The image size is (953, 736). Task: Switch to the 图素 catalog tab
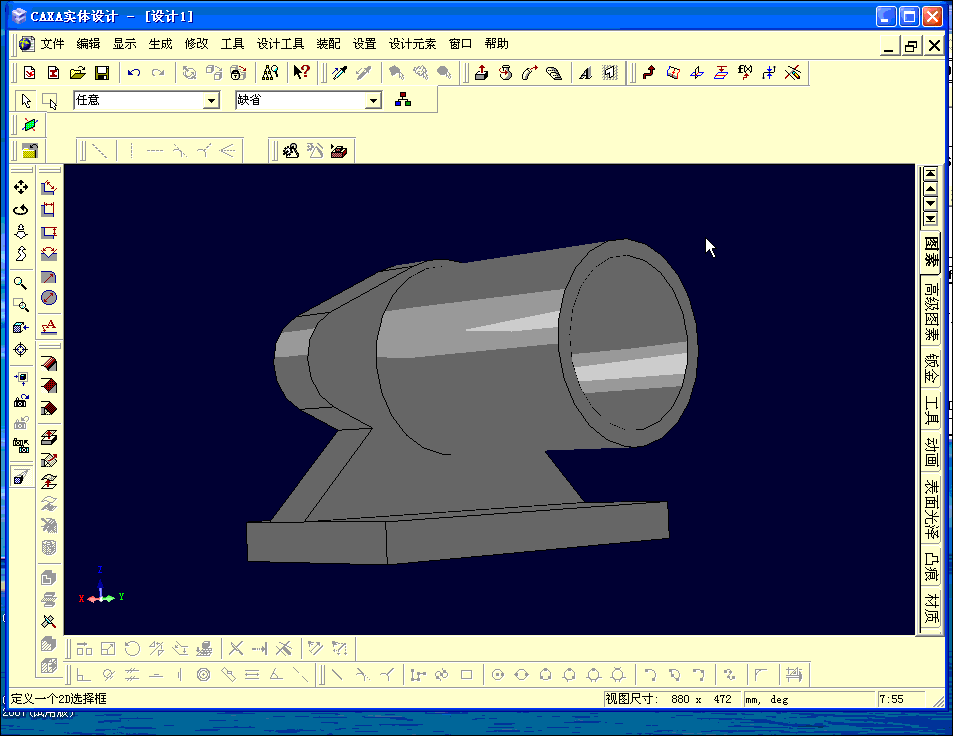[931, 252]
